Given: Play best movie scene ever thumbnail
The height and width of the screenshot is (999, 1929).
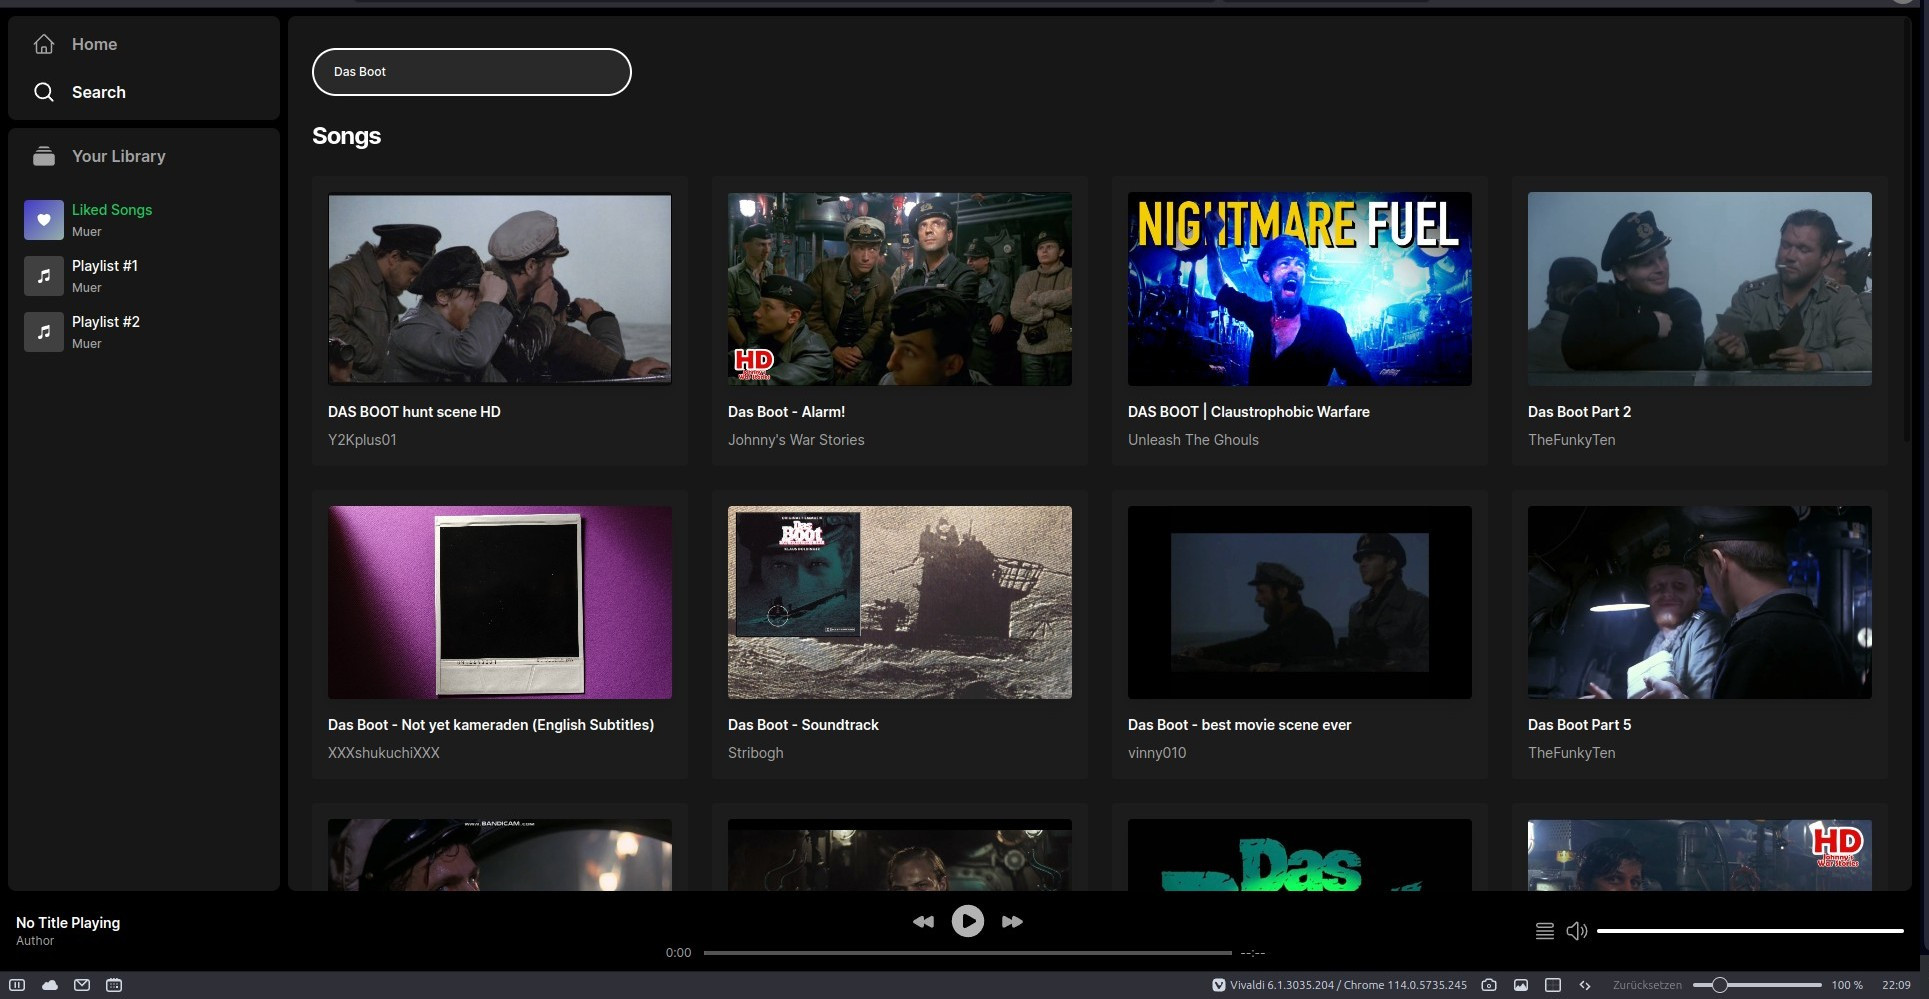Looking at the screenshot, I should coord(1300,602).
